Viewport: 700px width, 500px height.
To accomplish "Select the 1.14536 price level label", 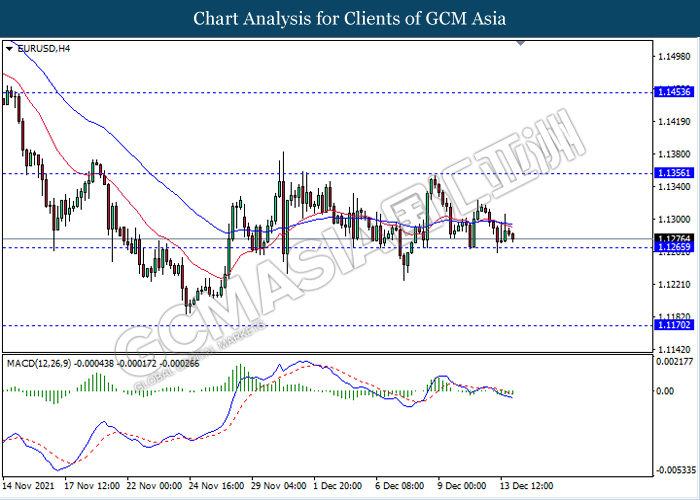I will (x=674, y=92).
